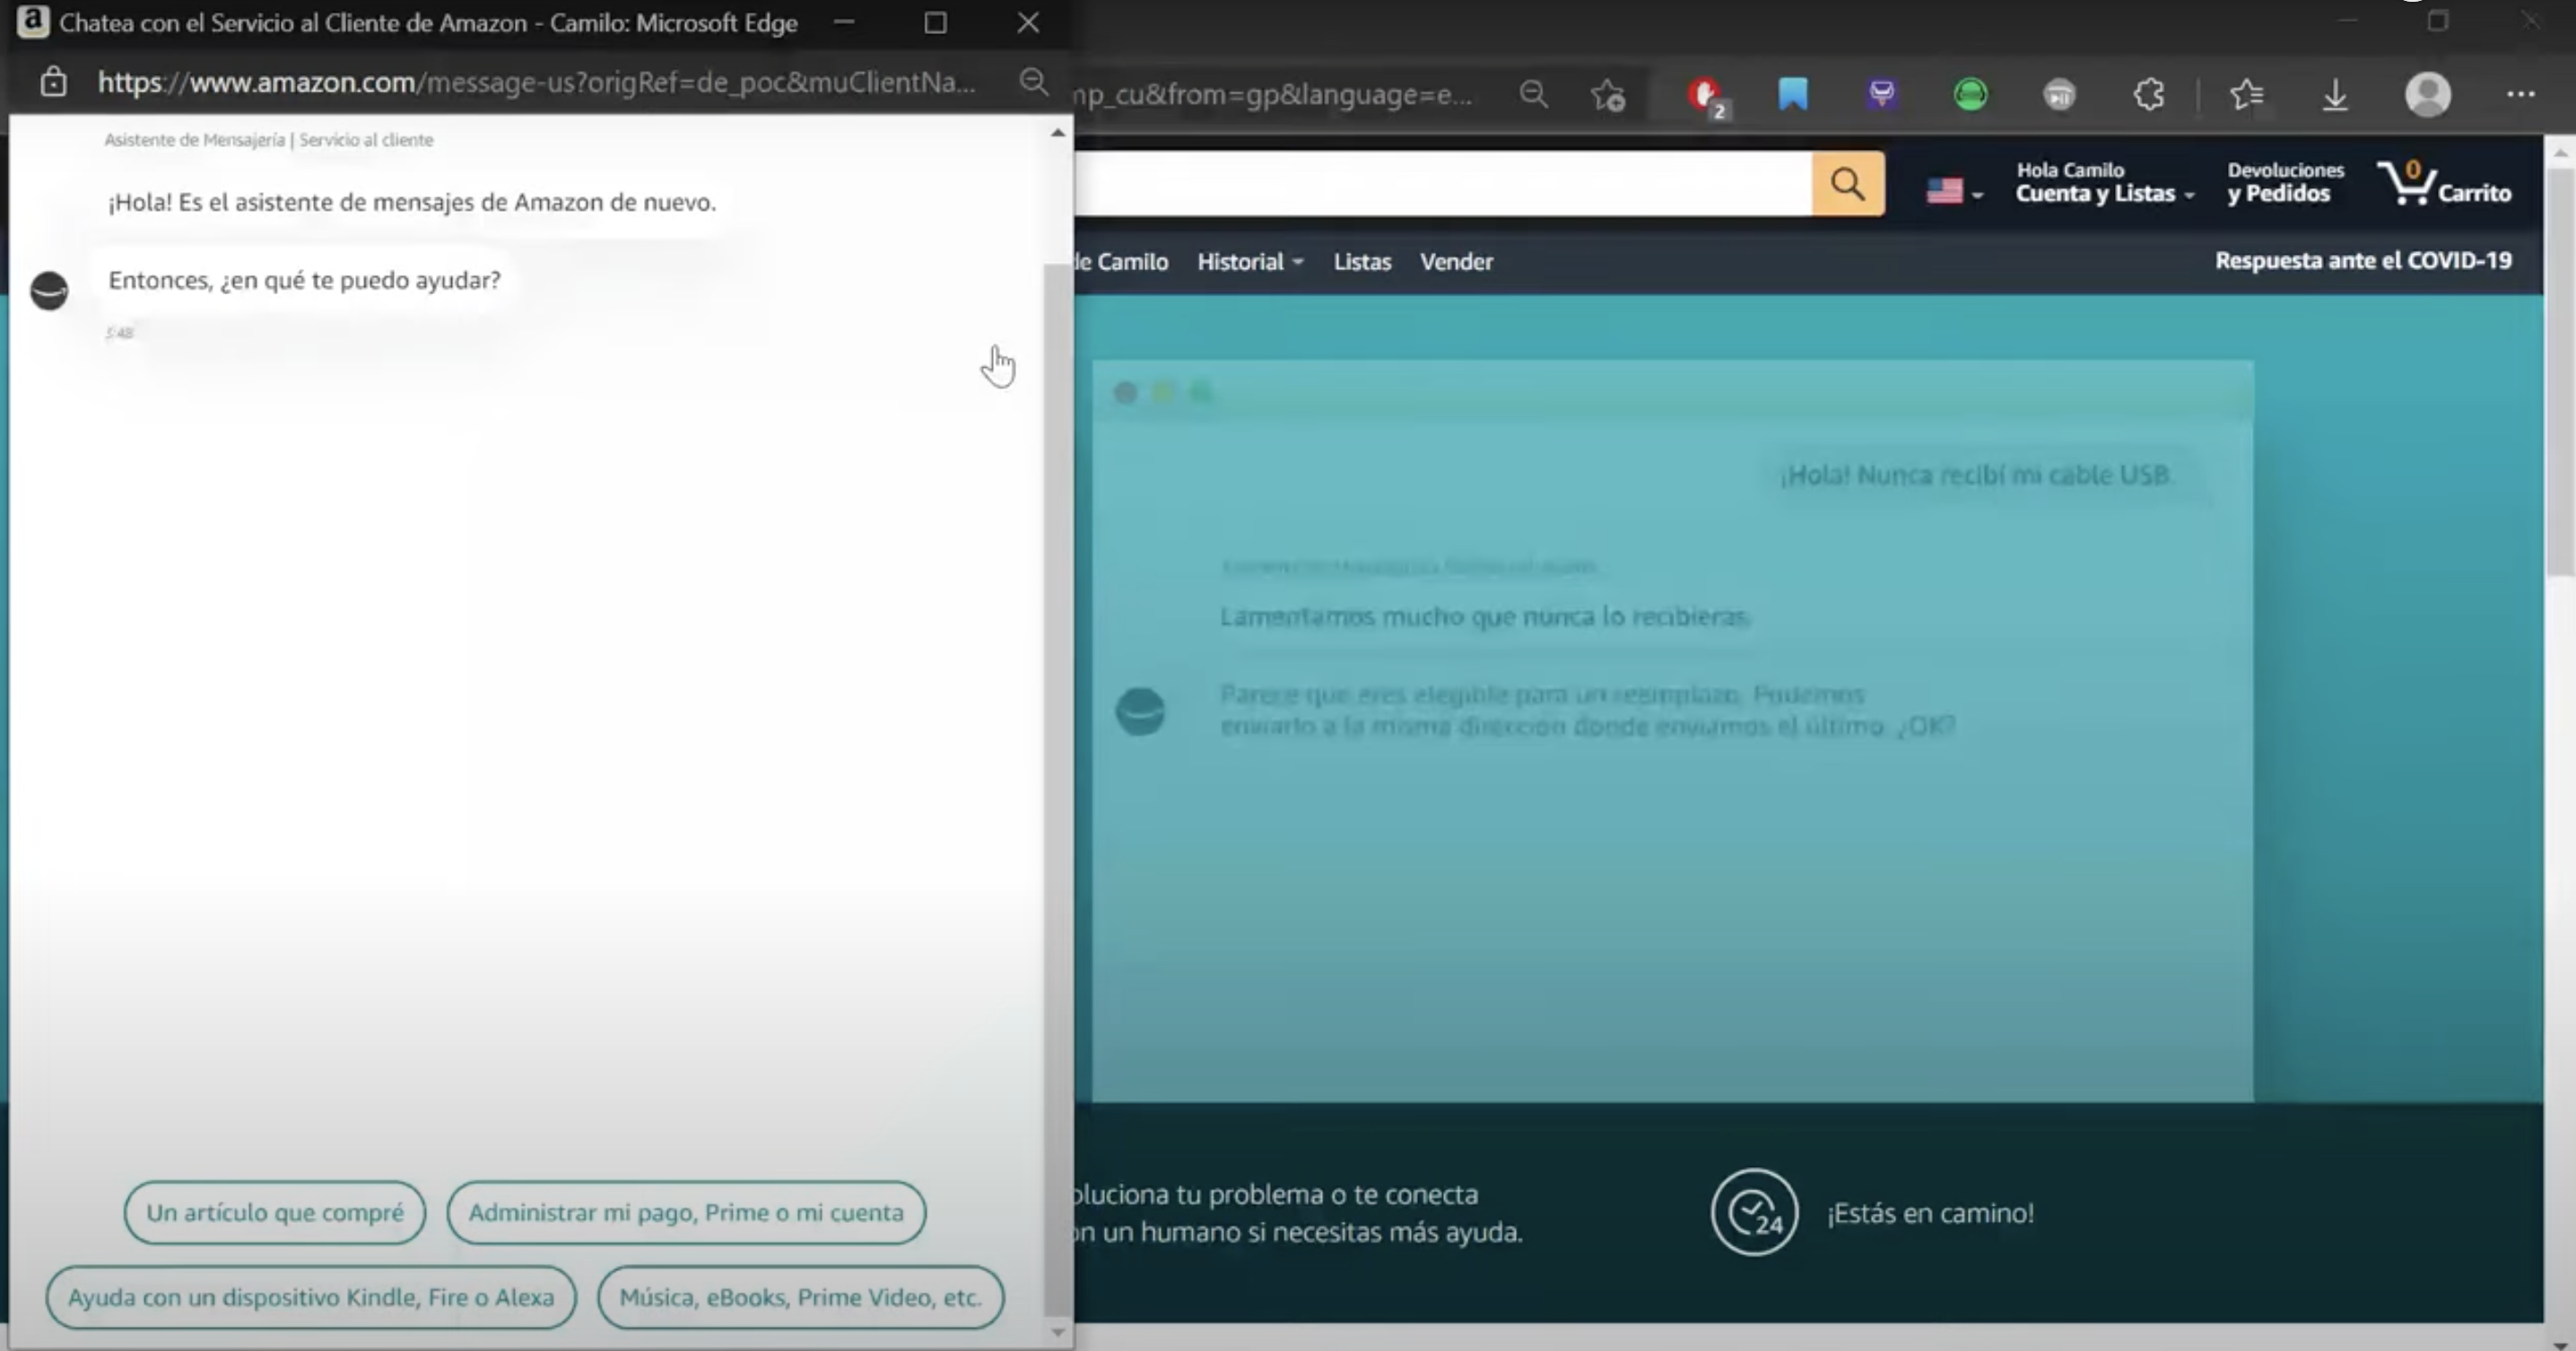Click the Asistente de Mensajería header text
The image size is (2576, 1351).
click(269, 140)
